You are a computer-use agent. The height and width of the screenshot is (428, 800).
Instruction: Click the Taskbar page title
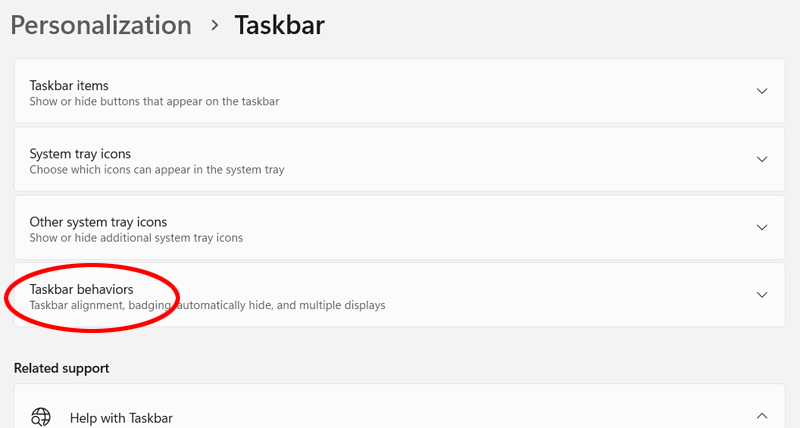coord(279,25)
